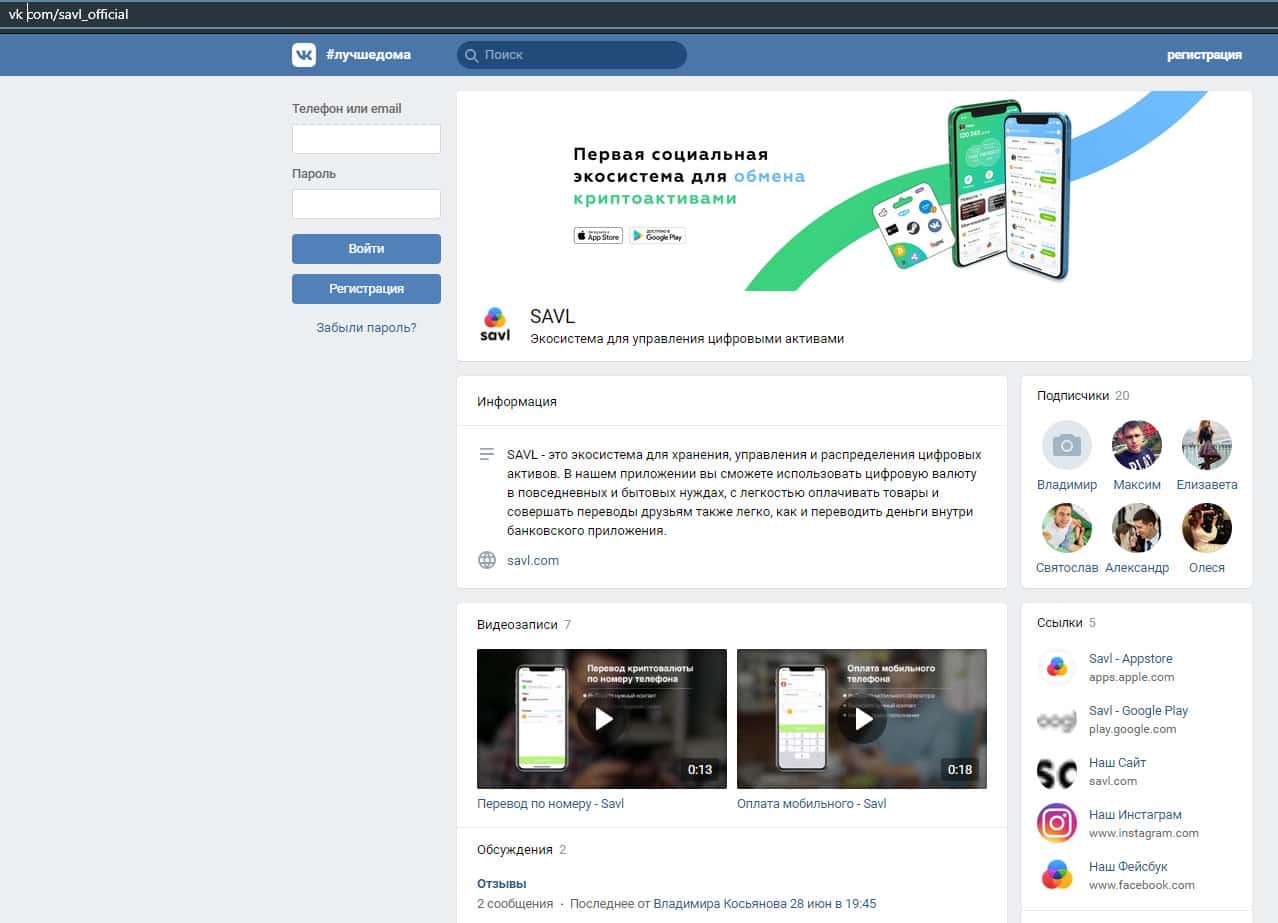
Task: Click the VK logo icon
Action: [304, 55]
